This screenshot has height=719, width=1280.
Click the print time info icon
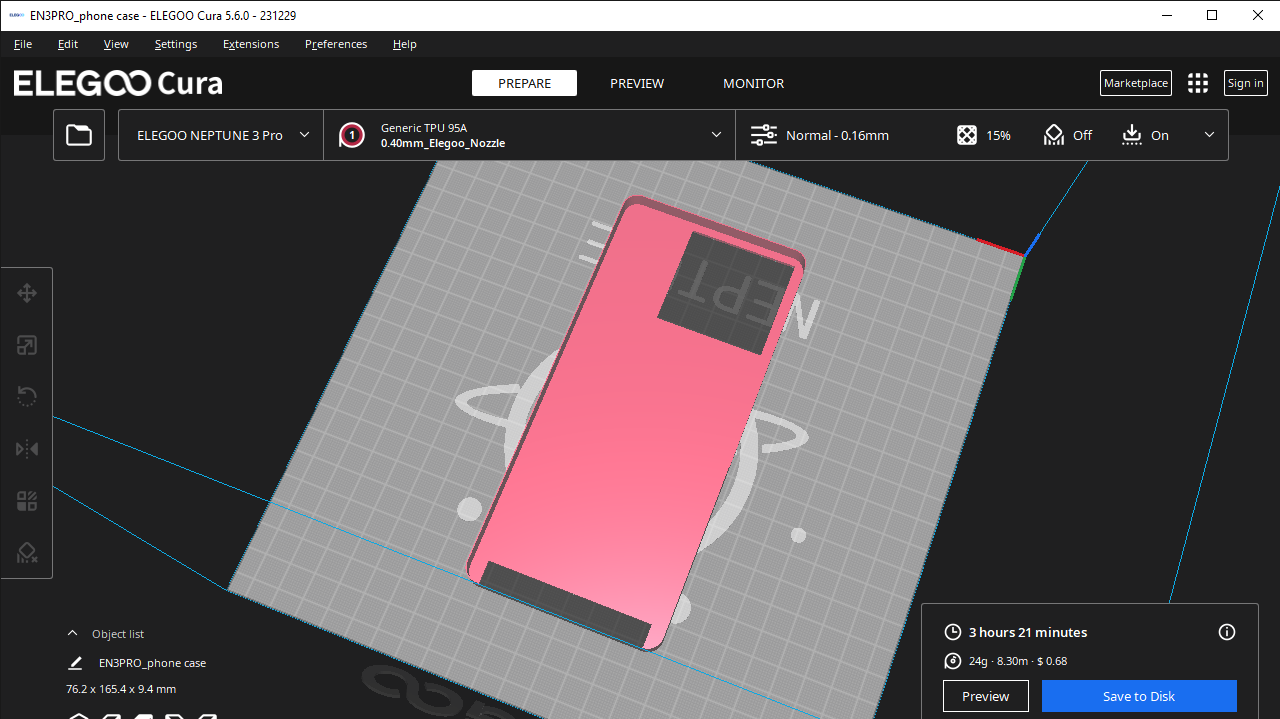coord(1227,632)
